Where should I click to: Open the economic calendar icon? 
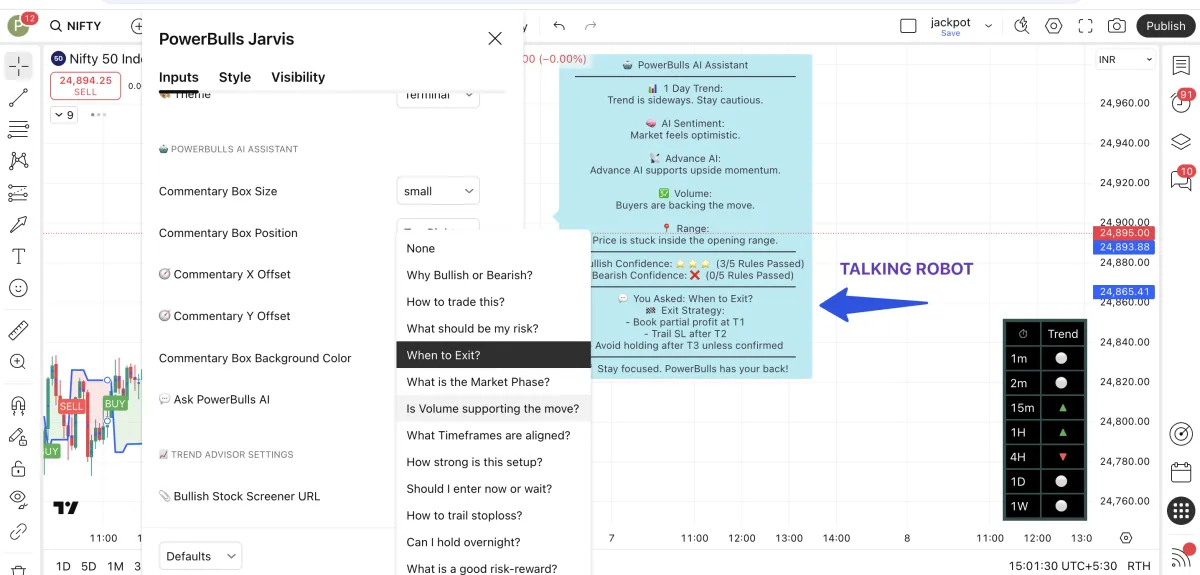(1181, 471)
